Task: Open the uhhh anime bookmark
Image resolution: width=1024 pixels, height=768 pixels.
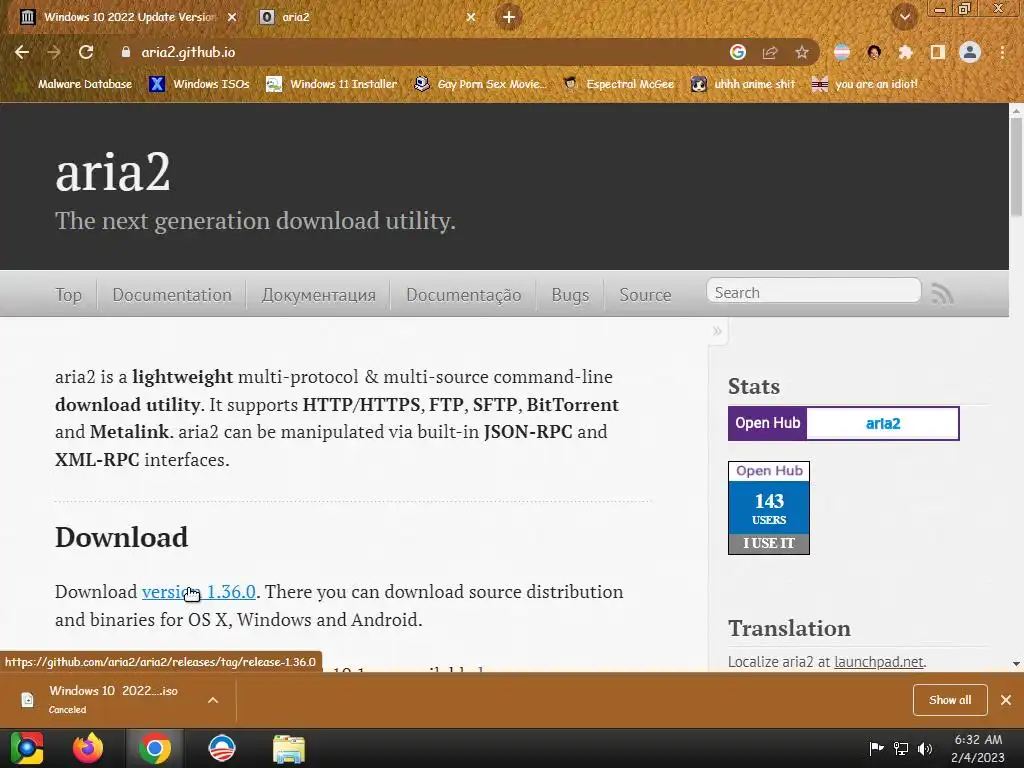Action: [743, 84]
